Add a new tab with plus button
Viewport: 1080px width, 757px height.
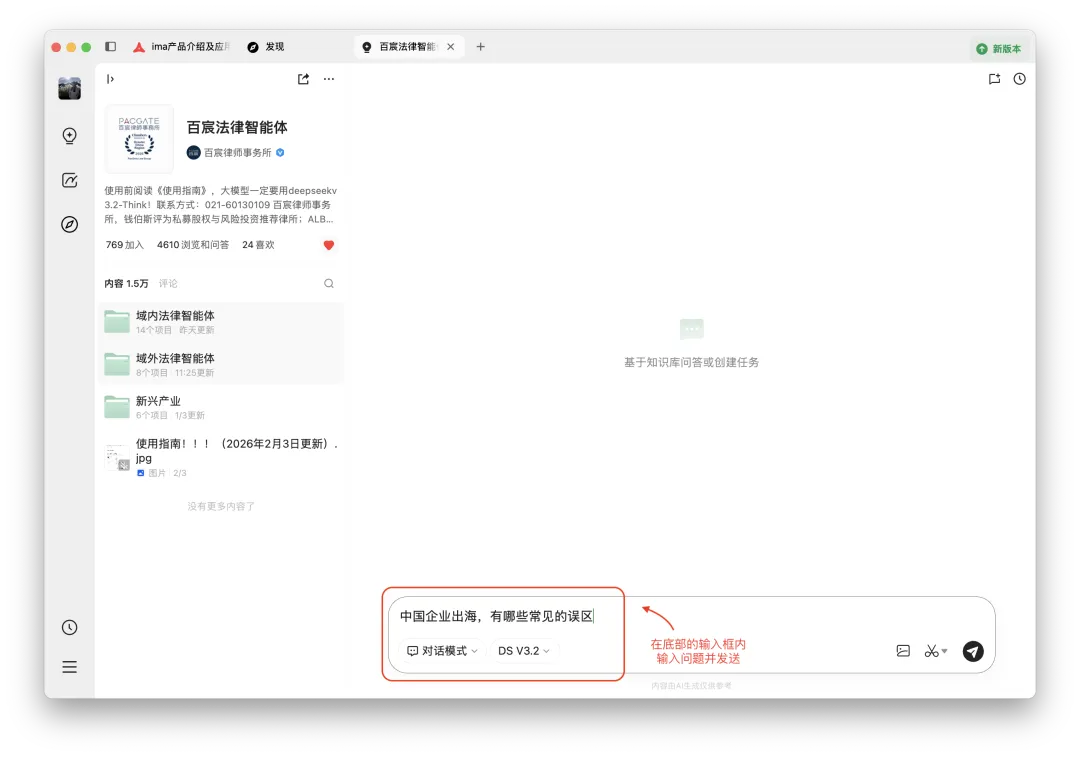tap(481, 47)
